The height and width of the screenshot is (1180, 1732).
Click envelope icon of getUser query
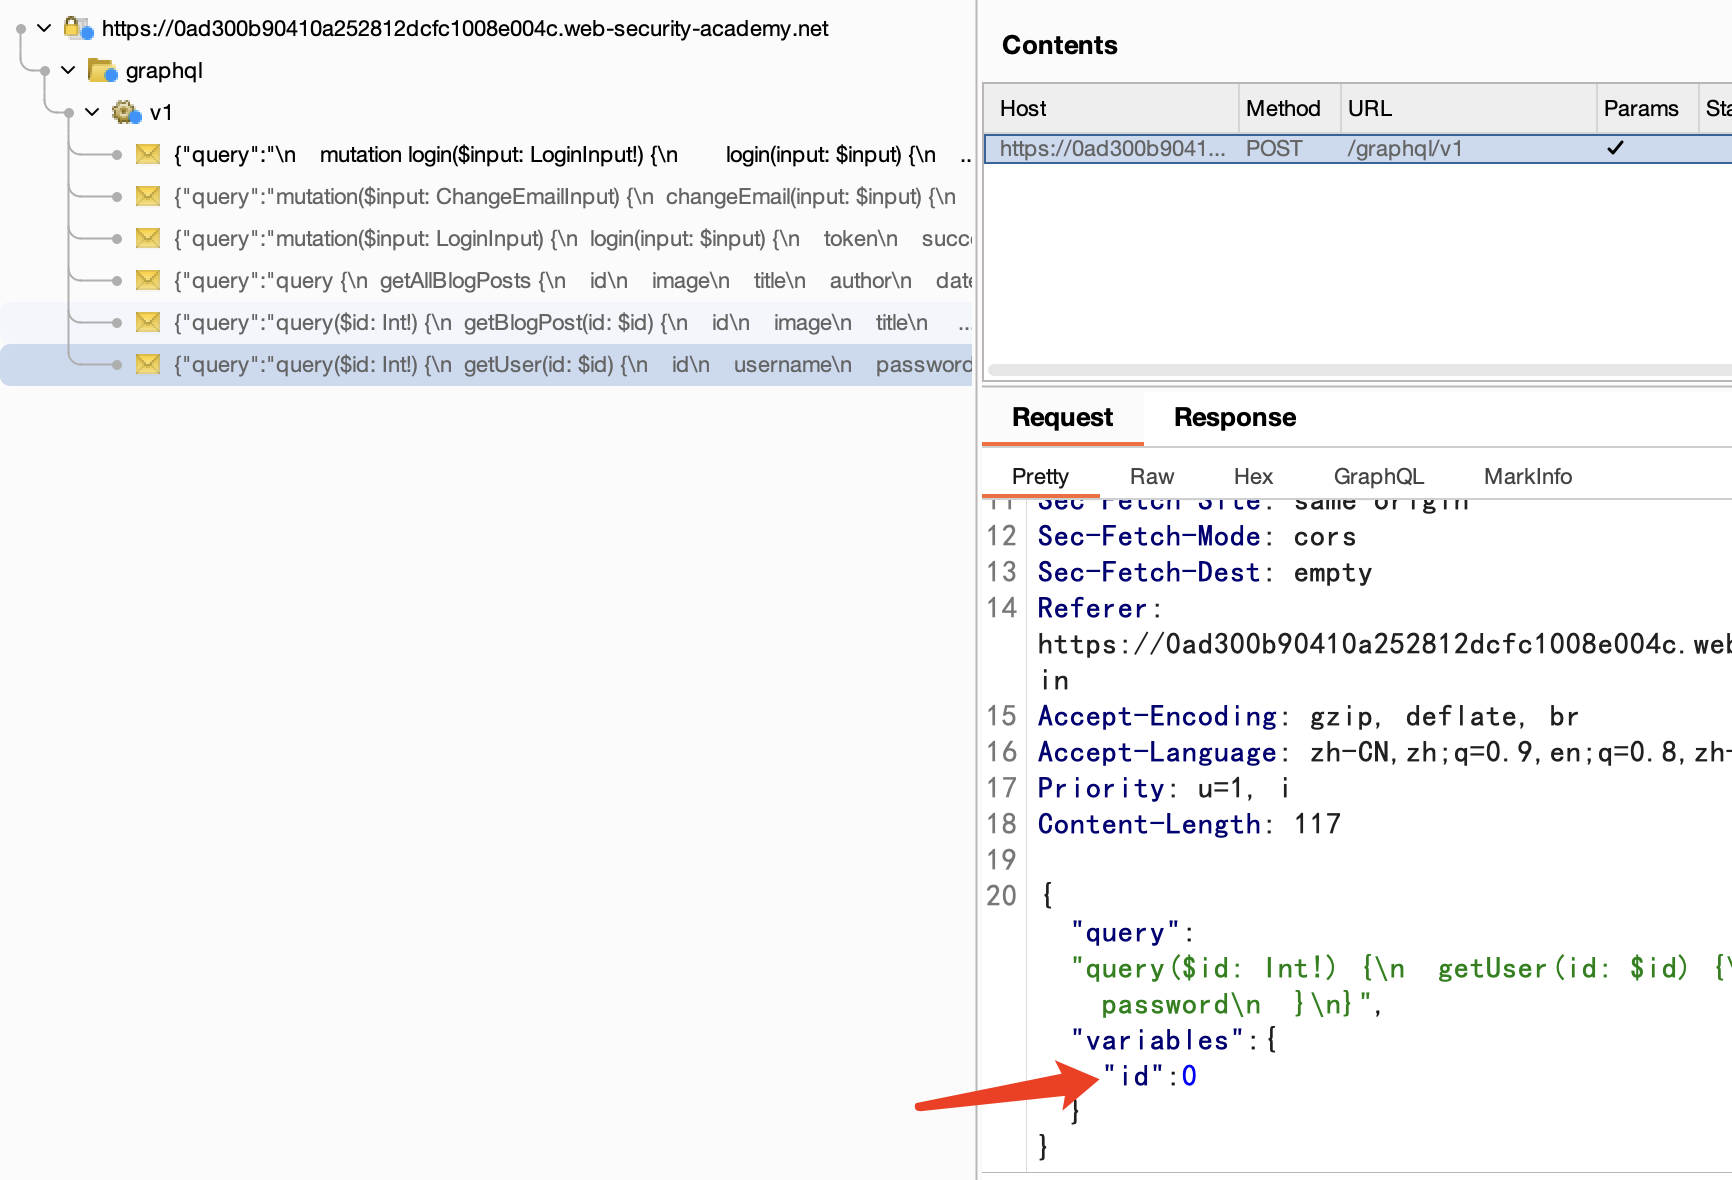pyautogui.click(x=148, y=364)
